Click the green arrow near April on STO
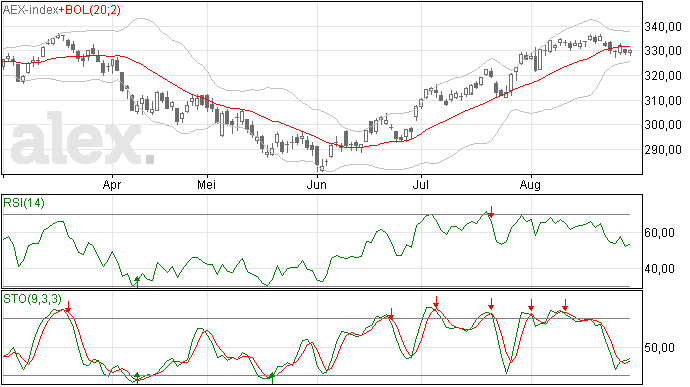This screenshot has height=387, width=690. 137,378
